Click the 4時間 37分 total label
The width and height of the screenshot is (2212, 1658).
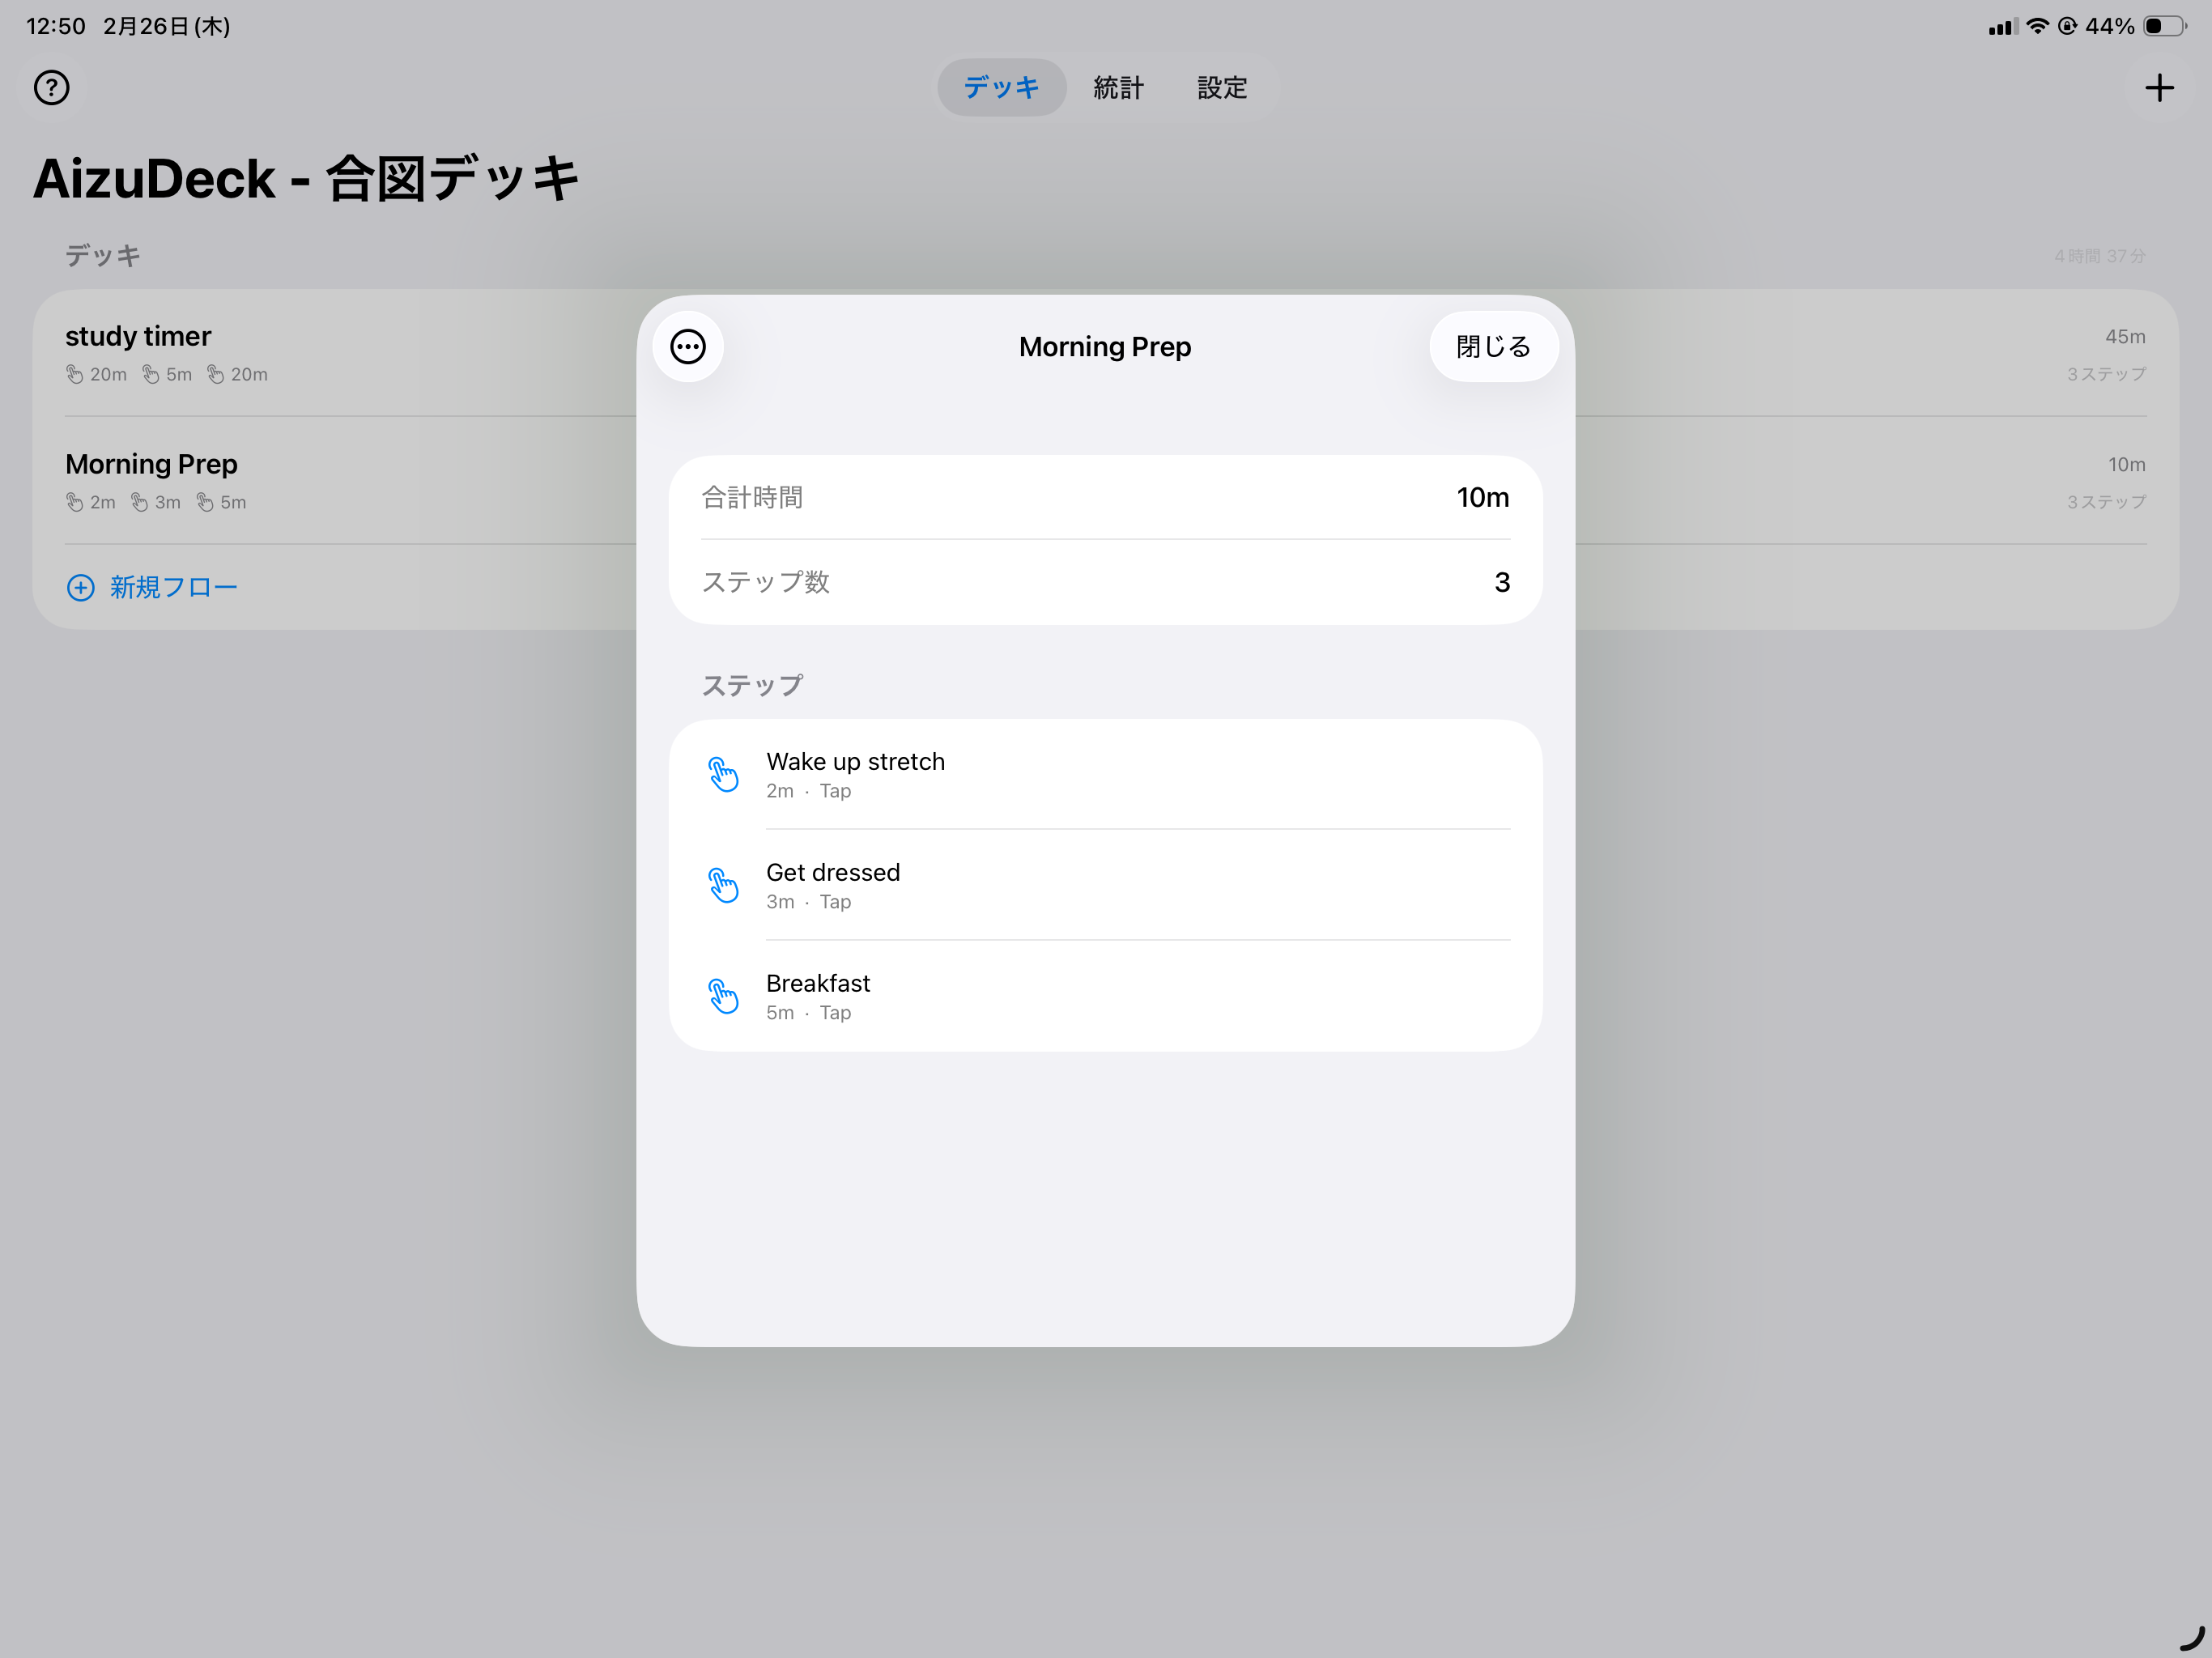click(x=2100, y=256)
